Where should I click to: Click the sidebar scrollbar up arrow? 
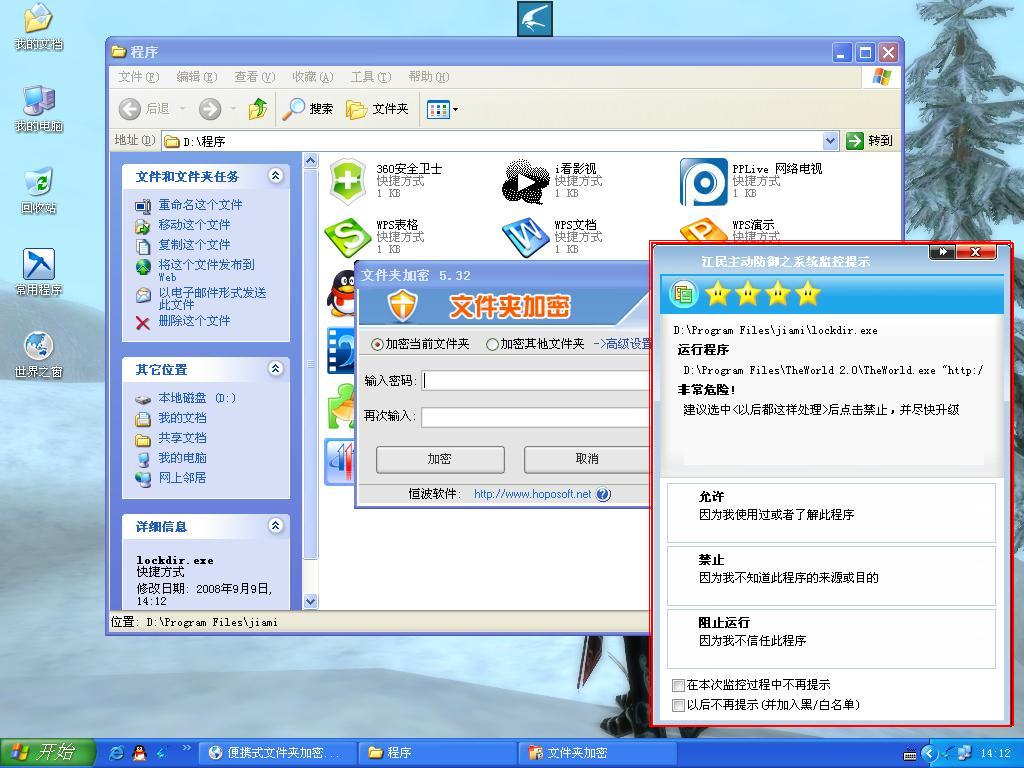(x=311, y=160)
